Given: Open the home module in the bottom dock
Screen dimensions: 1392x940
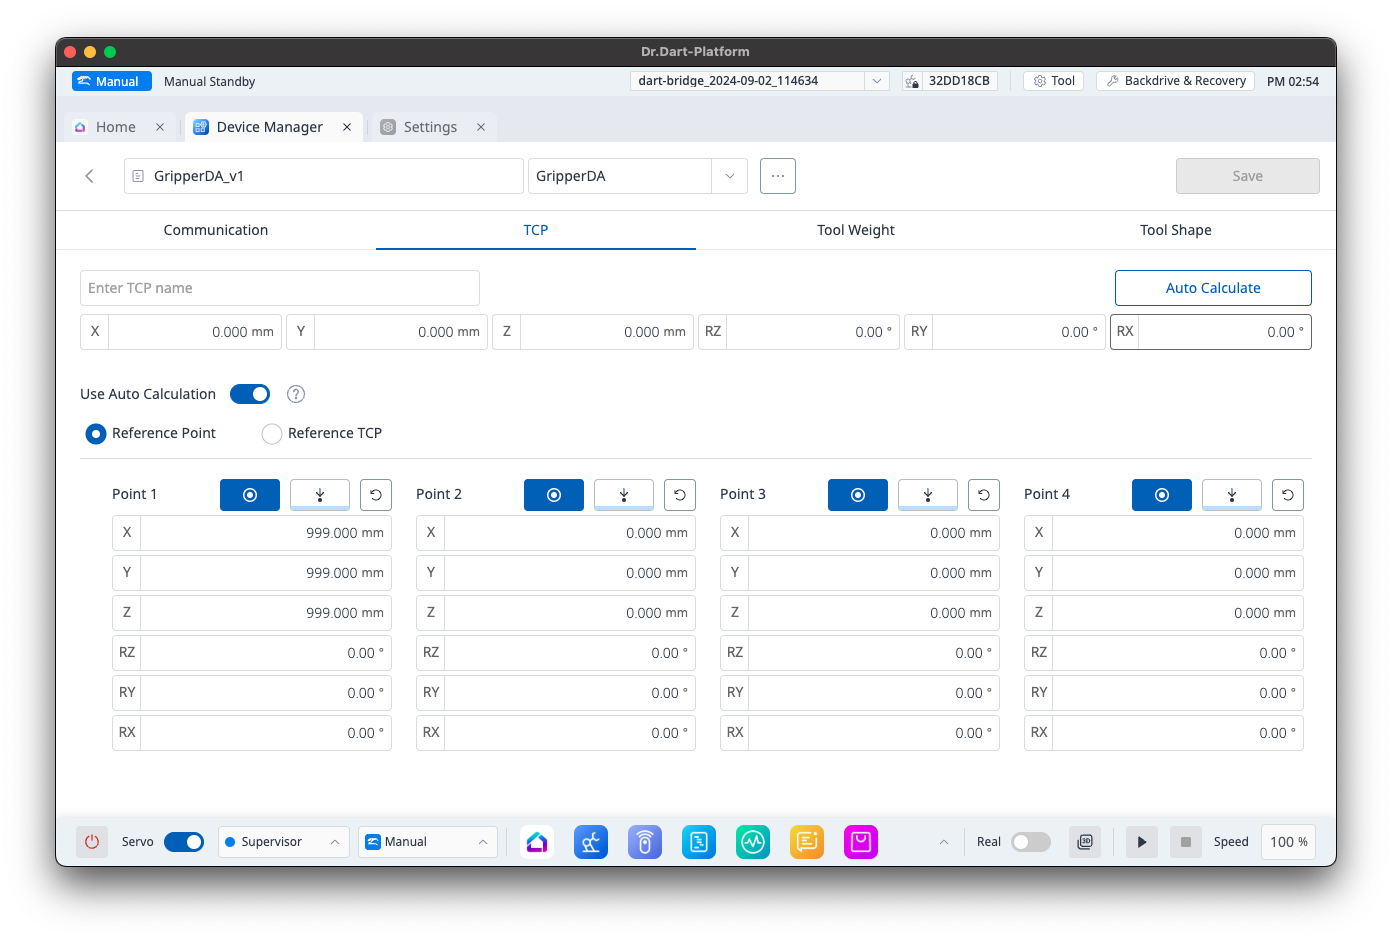Looking at the screenshot, I should tap(537, 842).
